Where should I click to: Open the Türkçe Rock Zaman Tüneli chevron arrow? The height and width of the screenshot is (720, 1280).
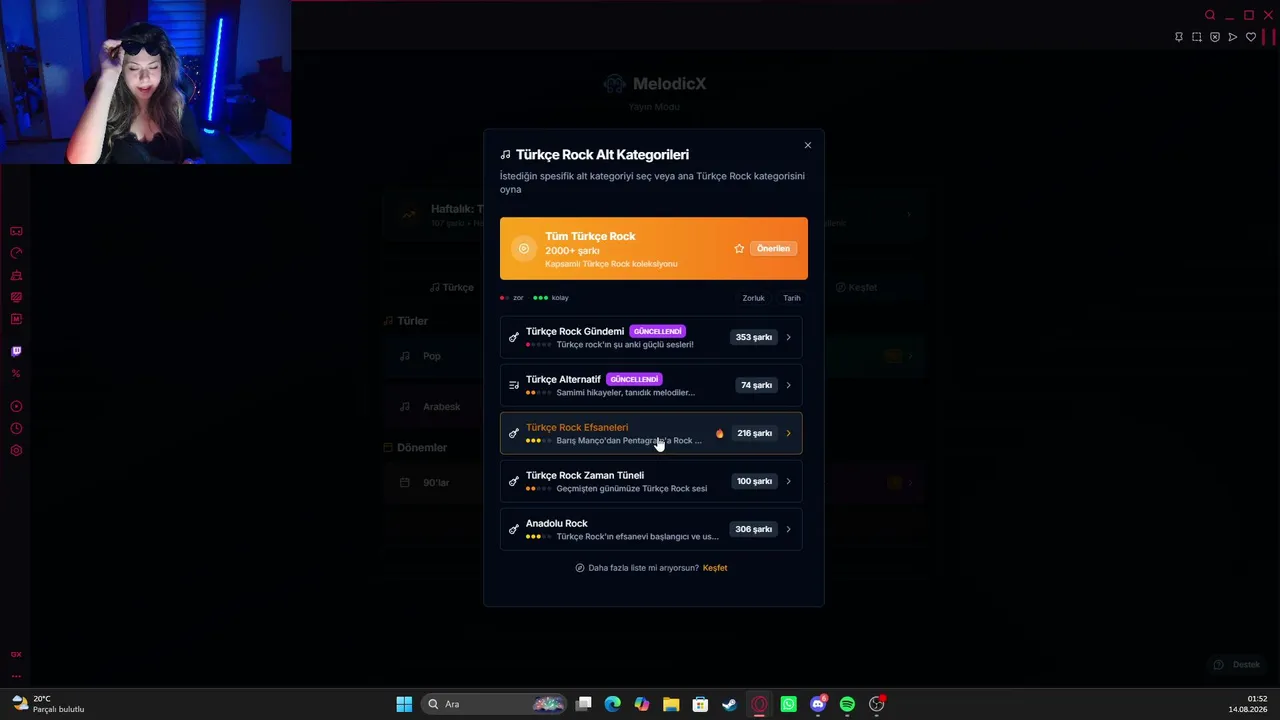pos(788,481)
